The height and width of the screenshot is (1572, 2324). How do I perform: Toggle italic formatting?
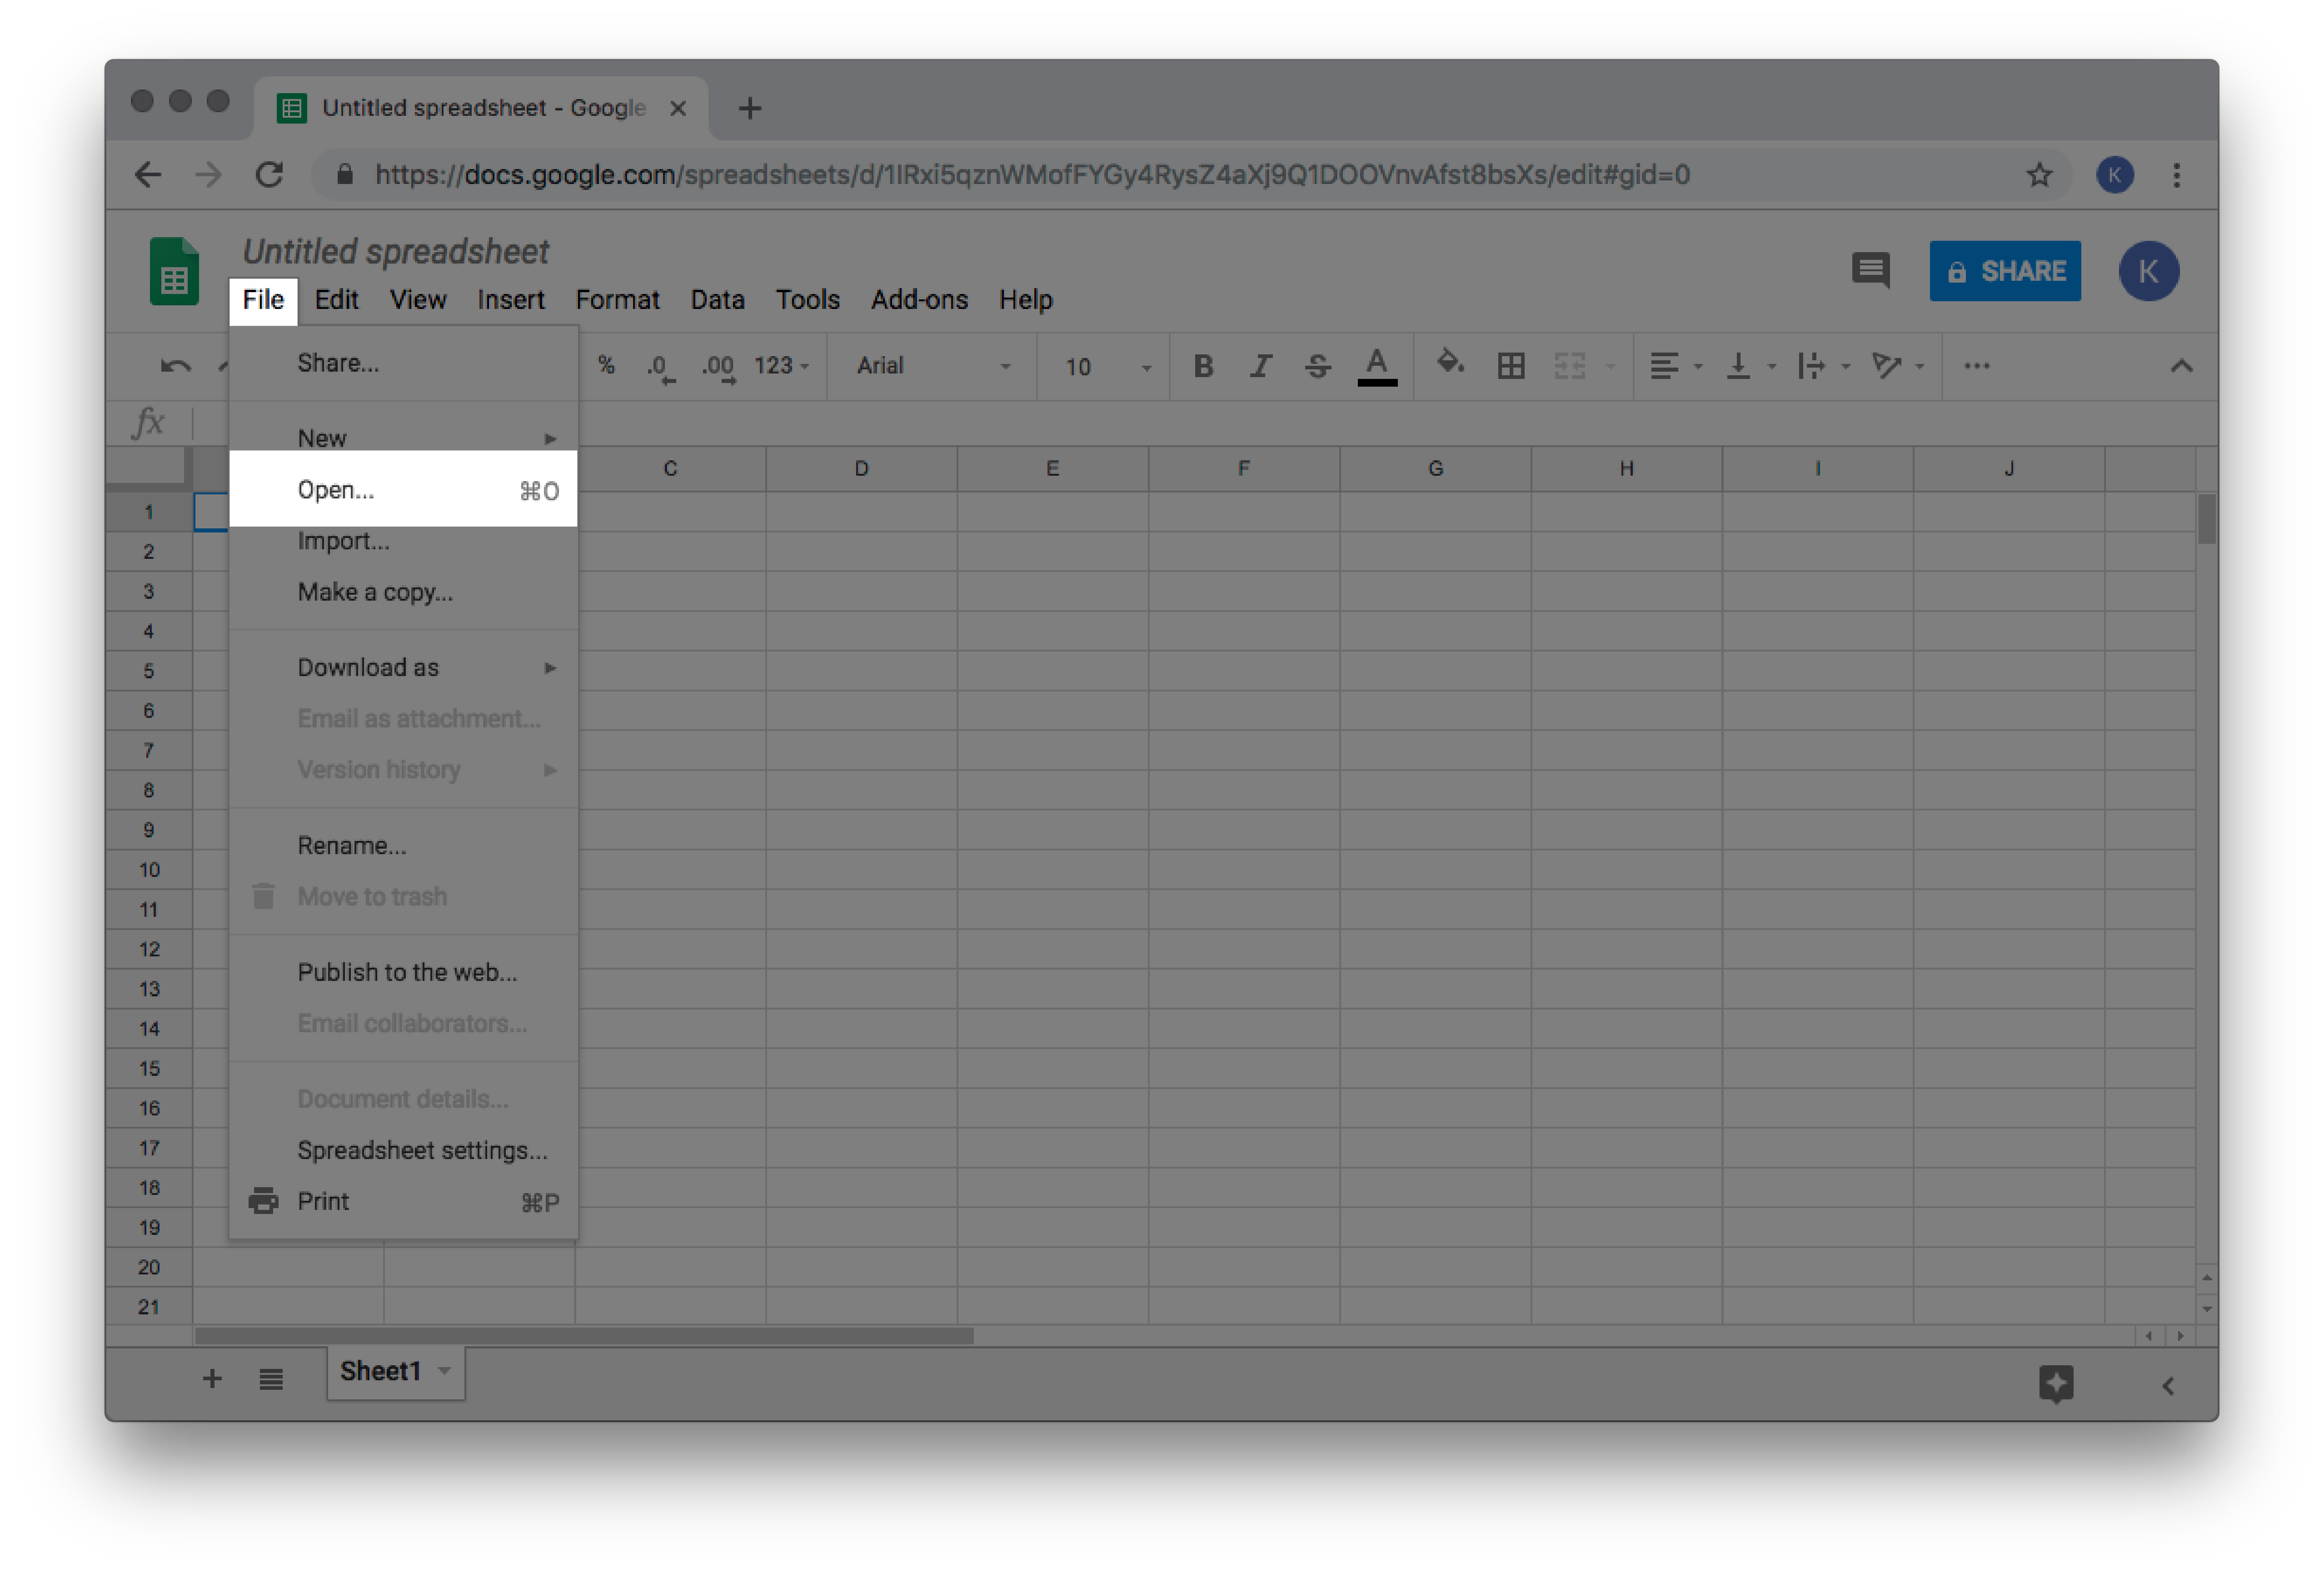point(1261,366)
